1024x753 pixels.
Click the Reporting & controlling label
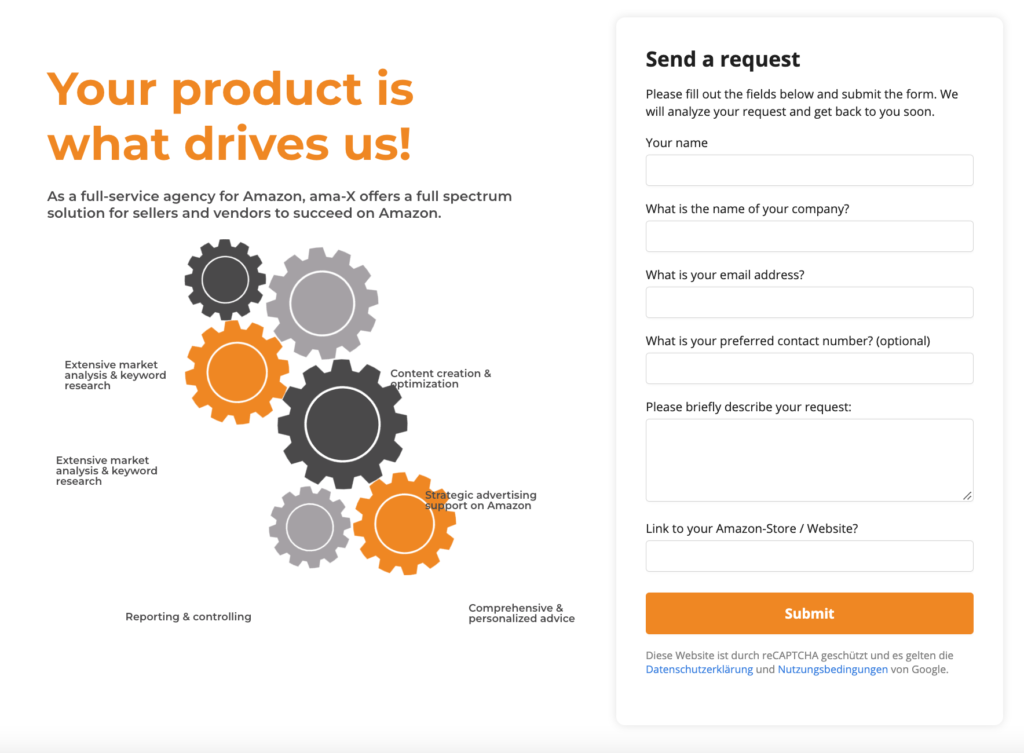pos(188,617)
